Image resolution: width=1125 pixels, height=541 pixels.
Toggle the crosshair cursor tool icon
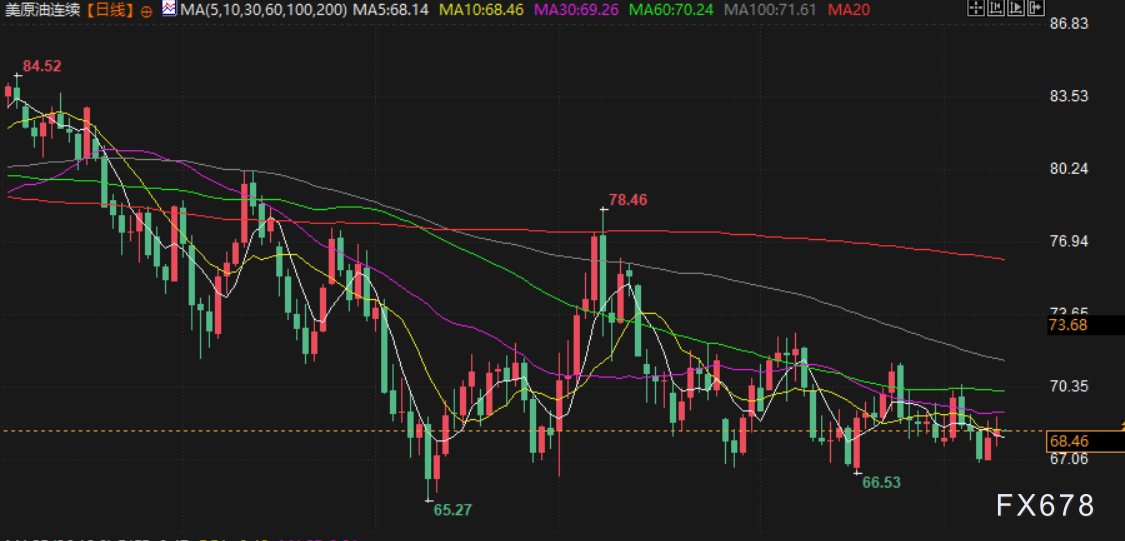coord(976,8)
